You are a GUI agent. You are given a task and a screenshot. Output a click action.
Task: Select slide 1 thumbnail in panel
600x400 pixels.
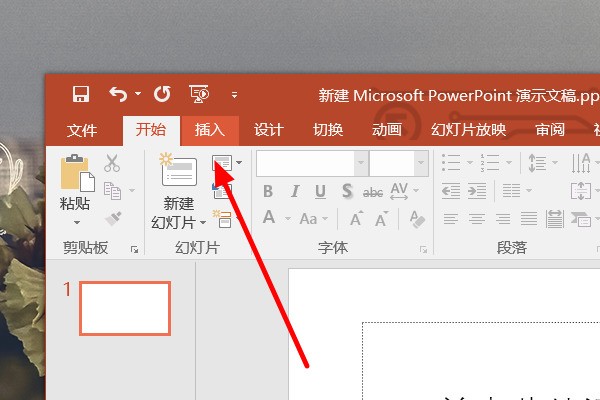125,307
